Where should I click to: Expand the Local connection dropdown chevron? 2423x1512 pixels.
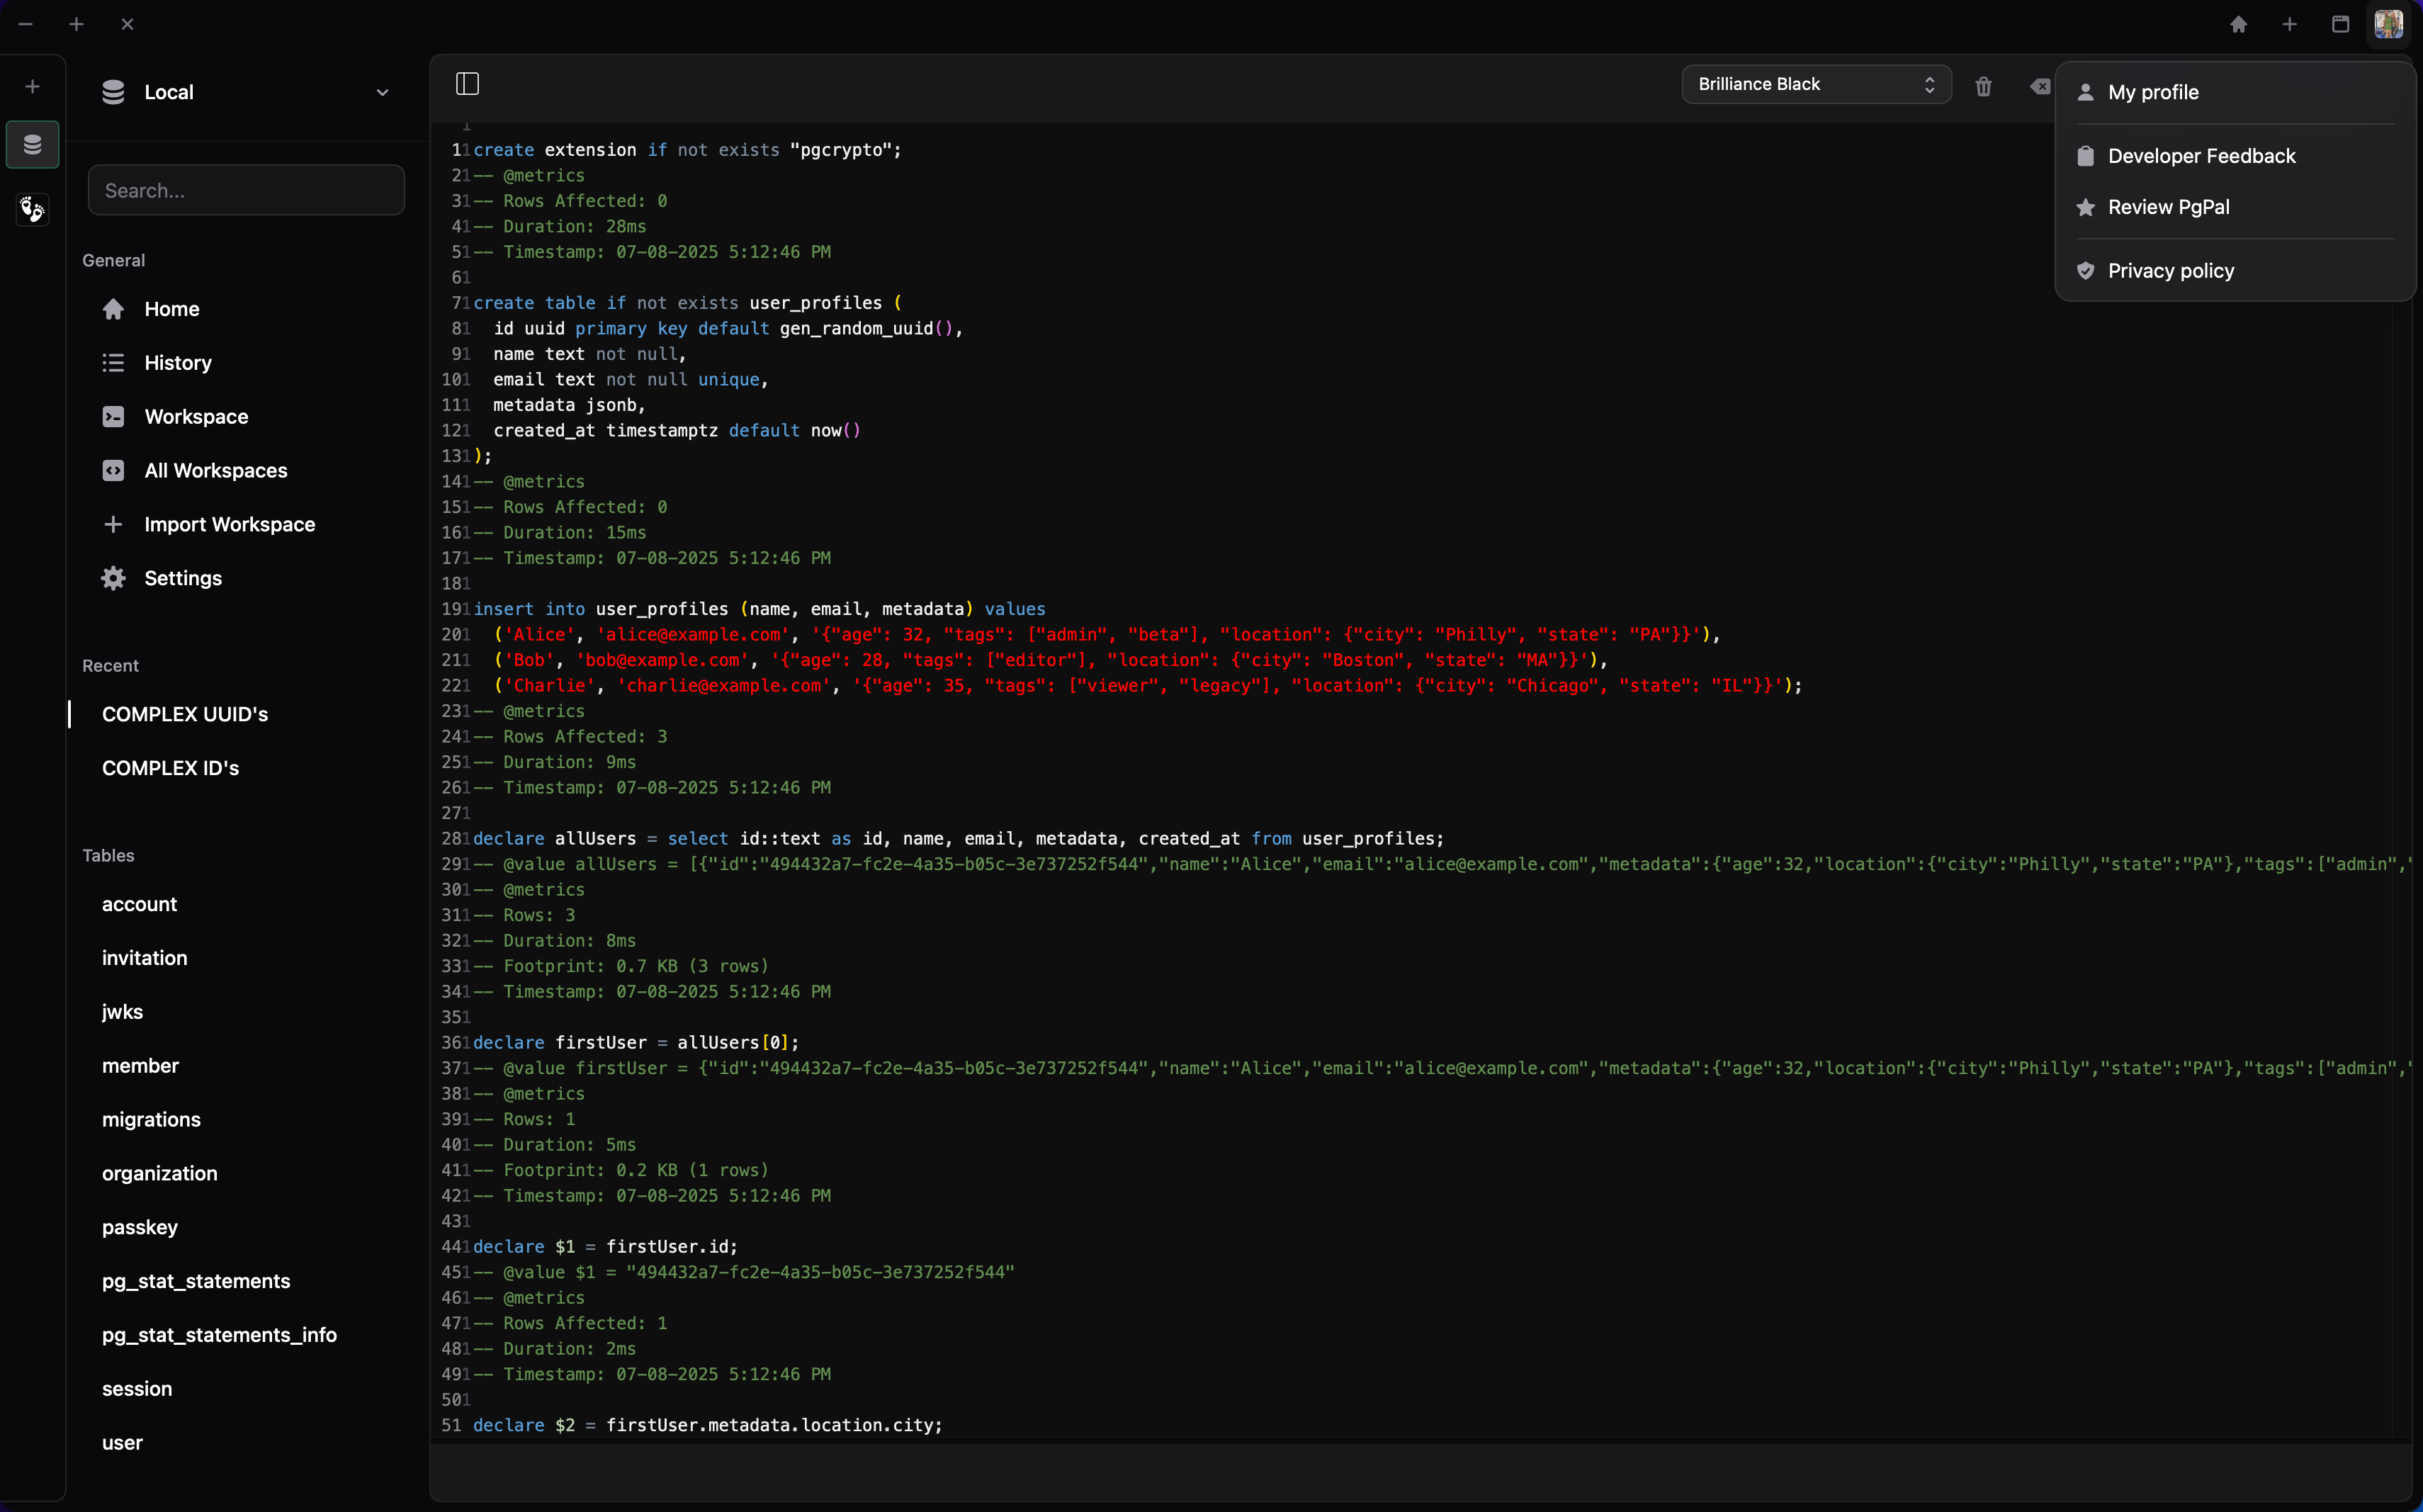382,92
